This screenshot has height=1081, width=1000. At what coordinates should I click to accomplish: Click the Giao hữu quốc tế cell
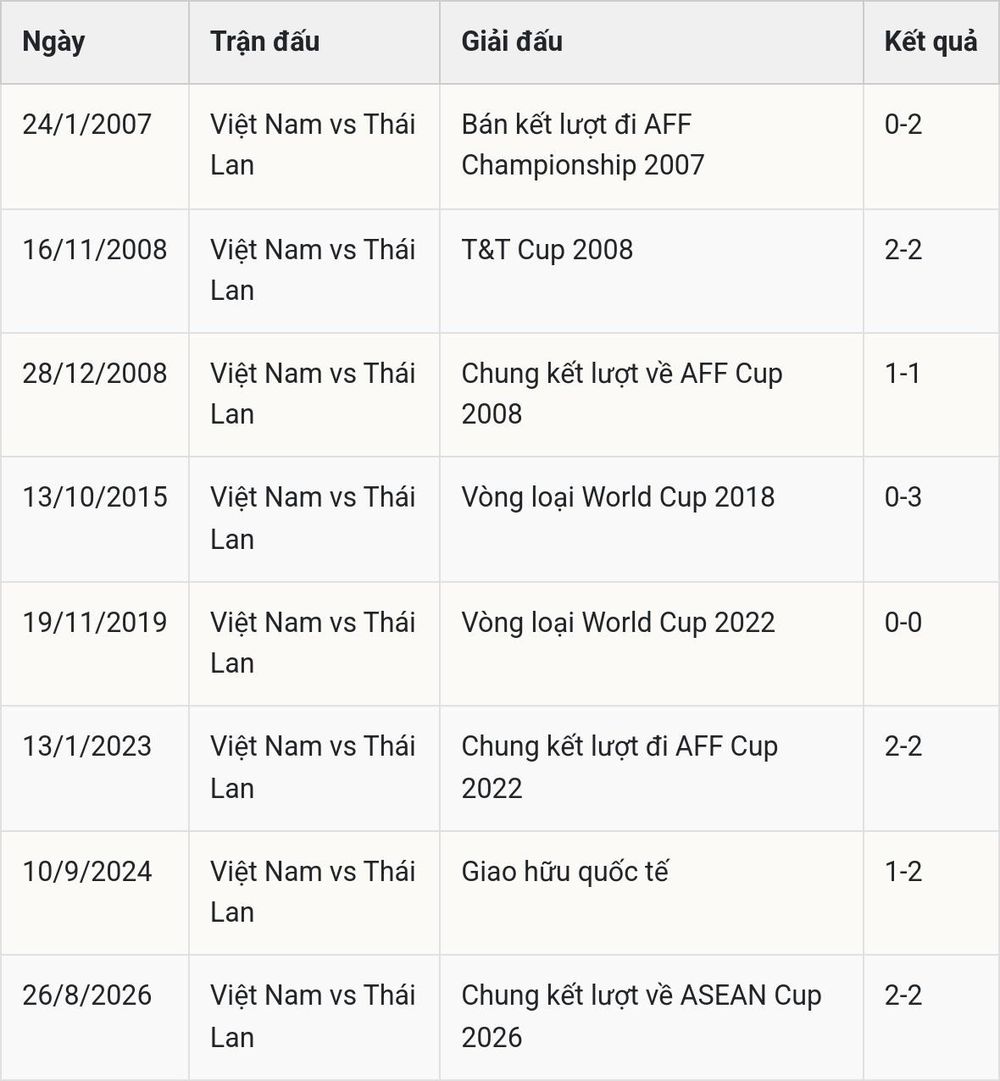pos(651,893)
